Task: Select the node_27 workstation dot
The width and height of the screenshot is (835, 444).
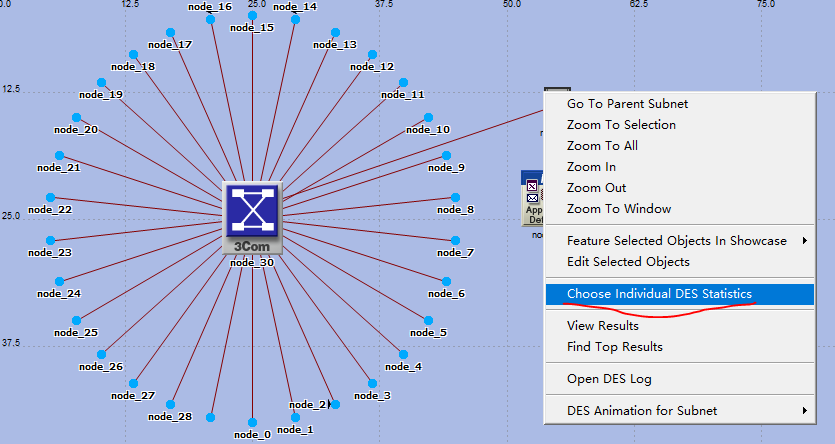Action: (134, 383)
